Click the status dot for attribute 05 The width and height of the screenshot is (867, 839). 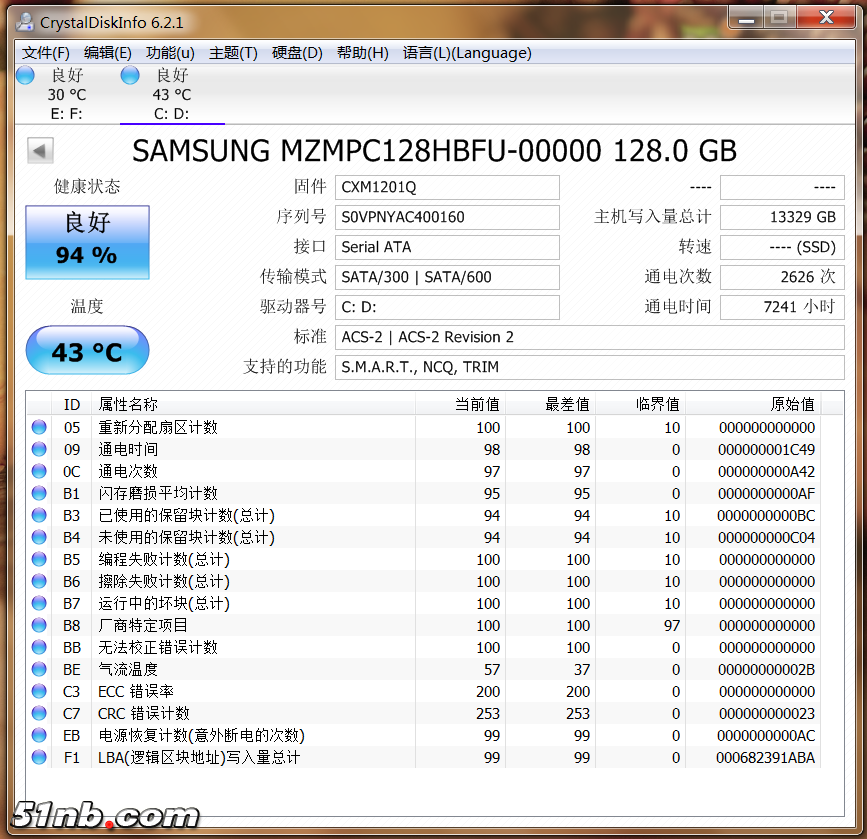[39, 428]
